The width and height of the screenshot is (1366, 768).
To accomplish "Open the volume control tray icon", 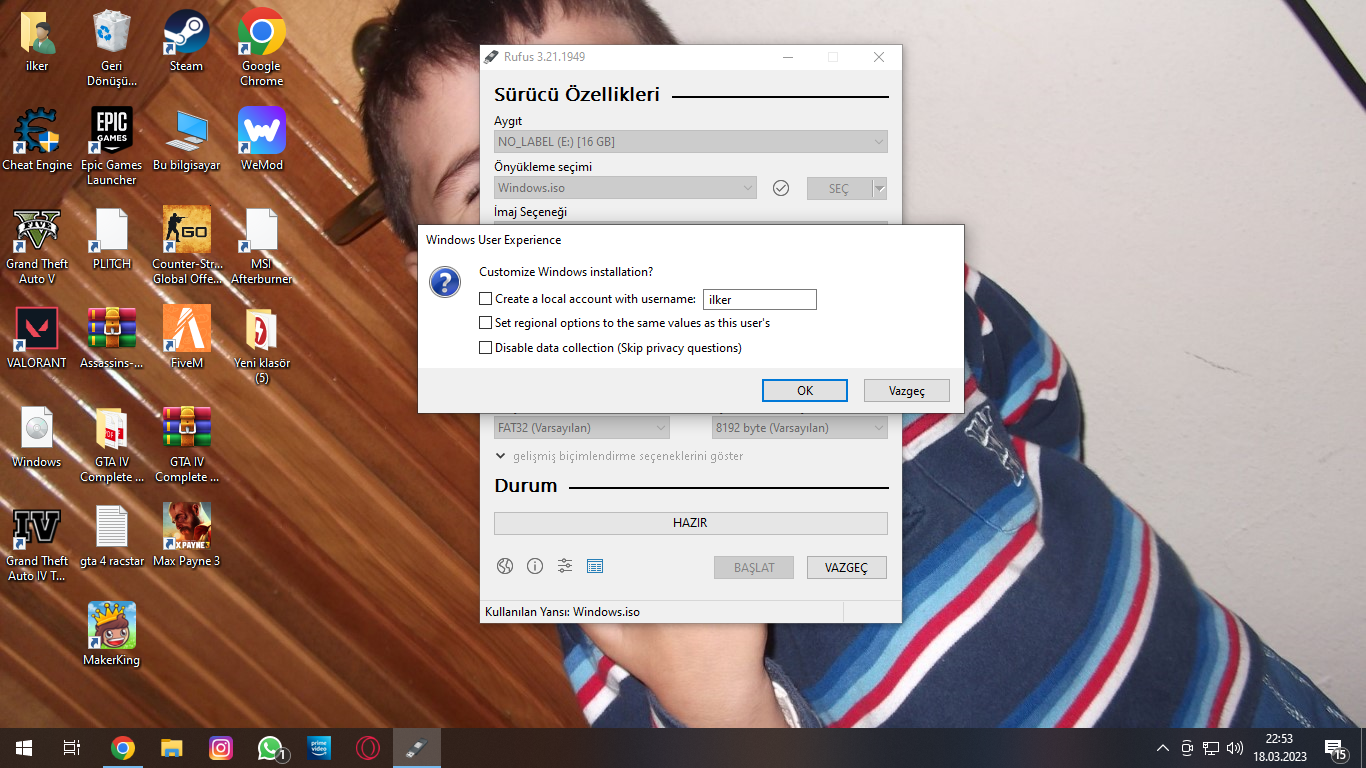I will point(1235,748).
